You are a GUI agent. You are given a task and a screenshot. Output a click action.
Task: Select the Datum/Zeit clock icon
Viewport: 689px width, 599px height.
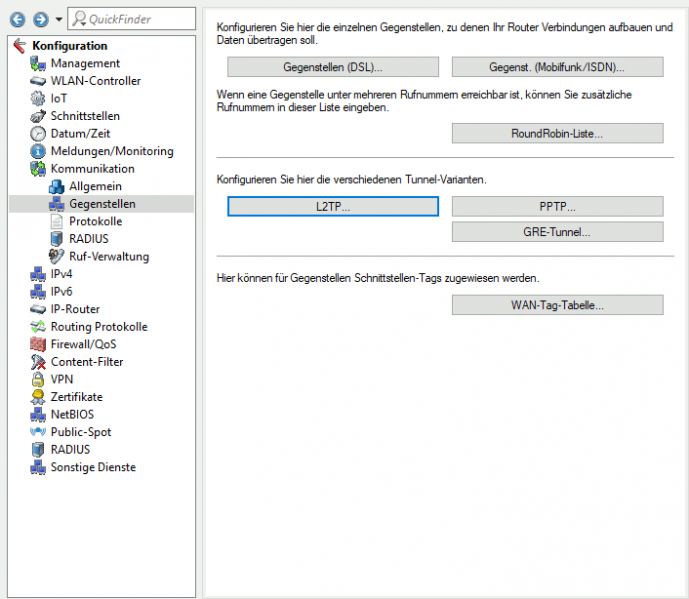coord(38,134)
